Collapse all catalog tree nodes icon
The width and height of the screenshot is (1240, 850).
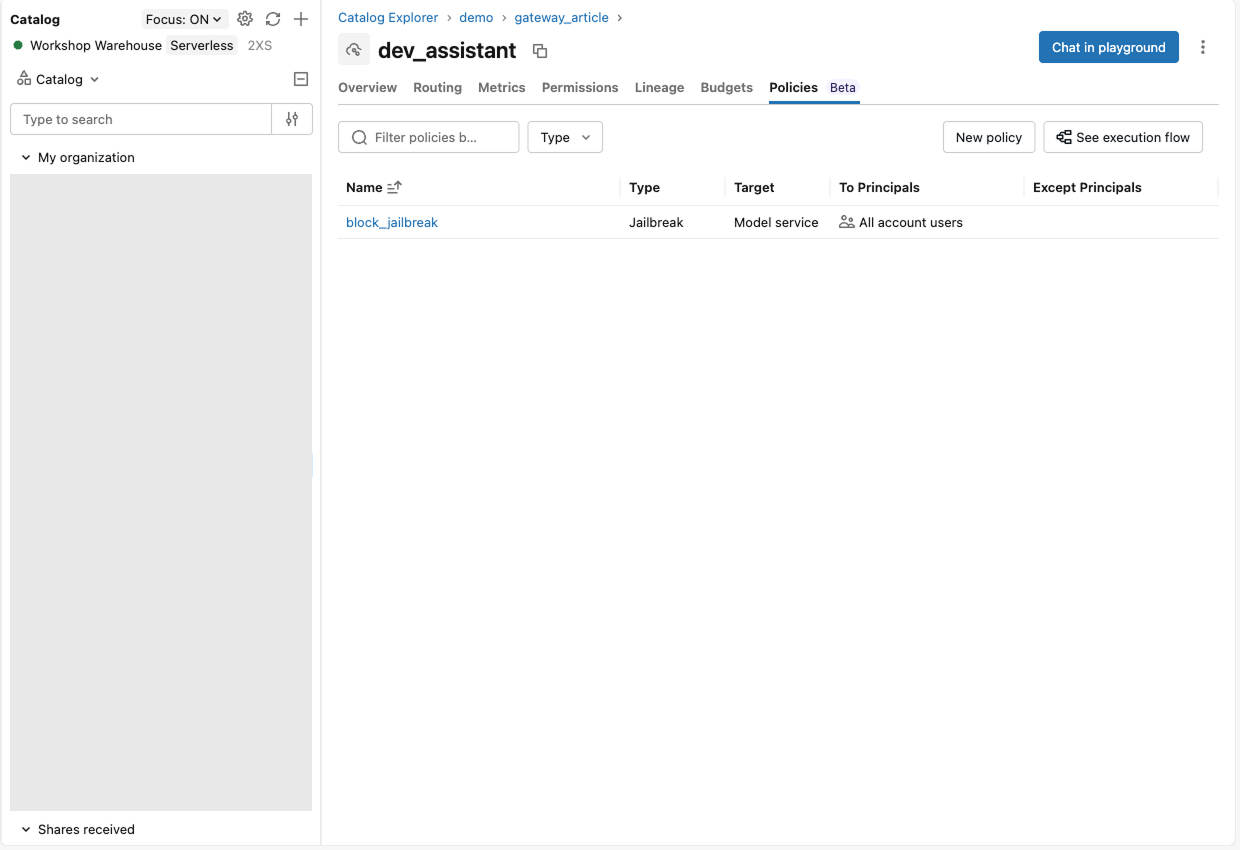(x=301, y=79)
